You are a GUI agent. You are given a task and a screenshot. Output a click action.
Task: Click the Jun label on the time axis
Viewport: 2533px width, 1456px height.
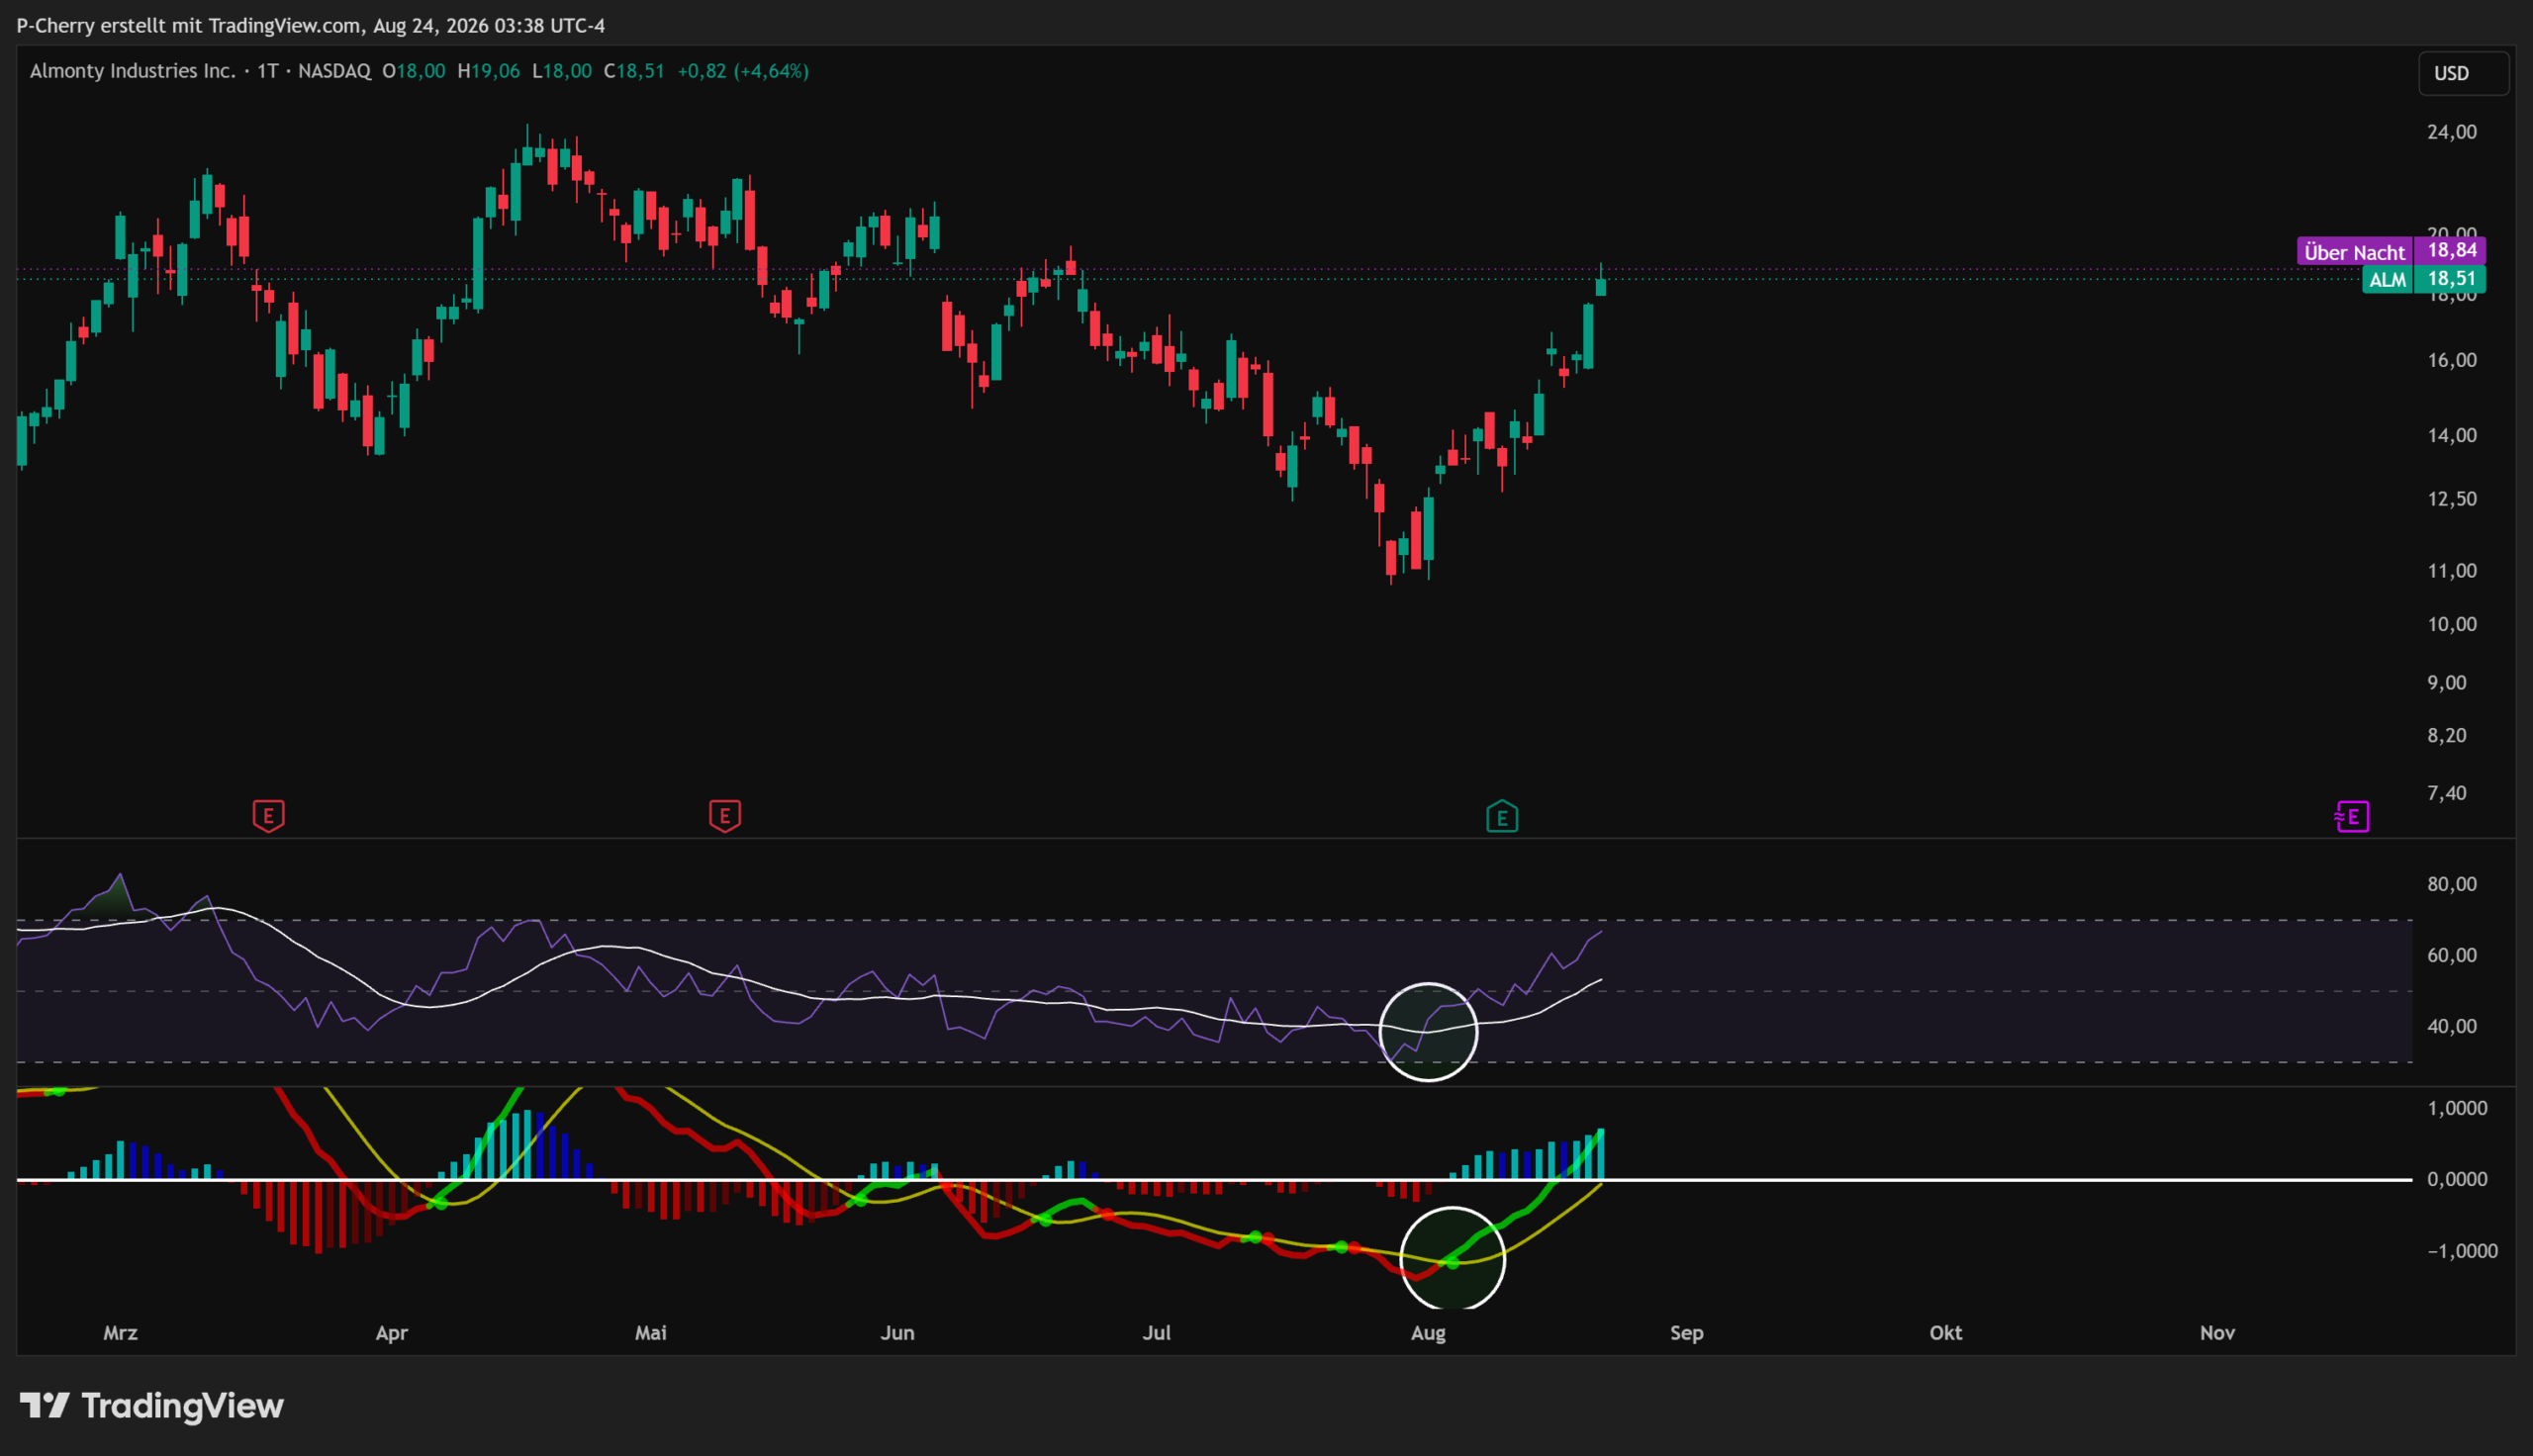click(897, 1333)
